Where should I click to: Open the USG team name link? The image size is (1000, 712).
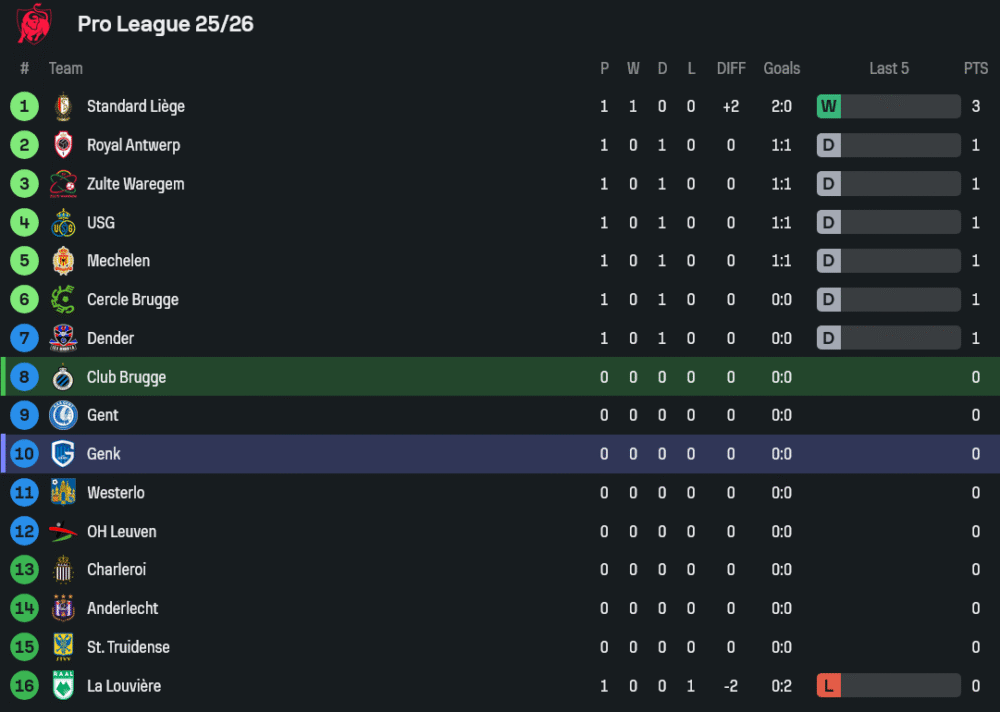tap(101, 223)
